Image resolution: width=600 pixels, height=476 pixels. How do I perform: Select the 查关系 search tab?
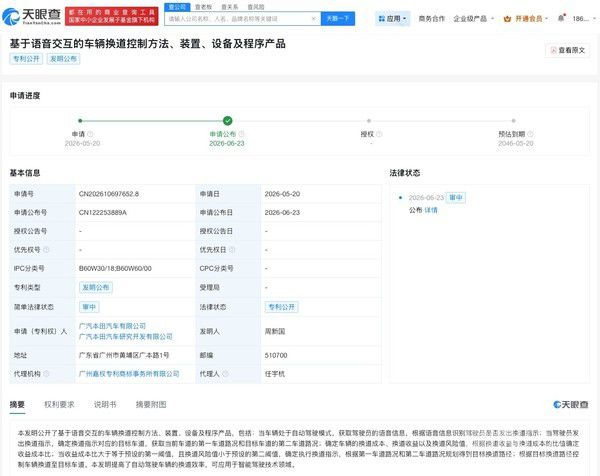click(230, 7)
